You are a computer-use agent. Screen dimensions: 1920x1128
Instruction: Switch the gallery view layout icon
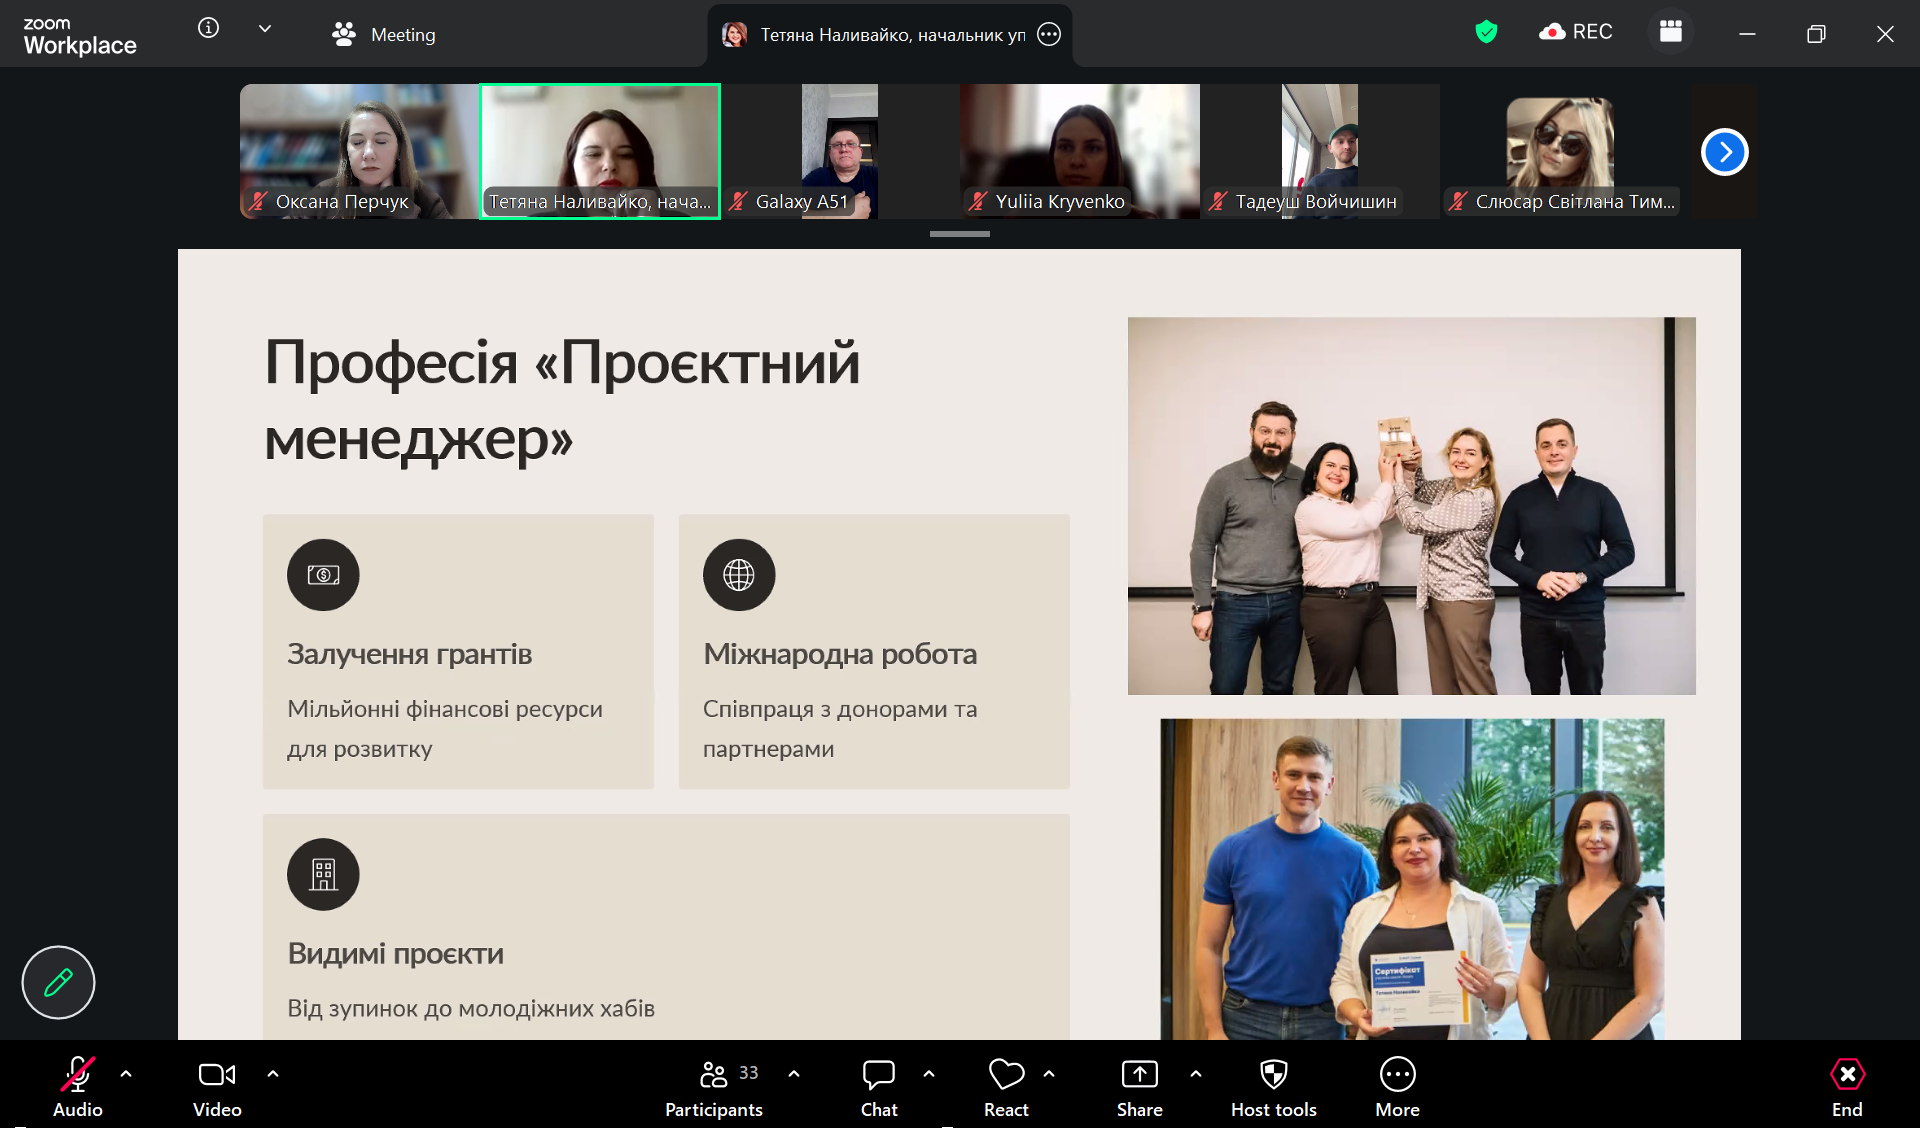(1670, 32)
